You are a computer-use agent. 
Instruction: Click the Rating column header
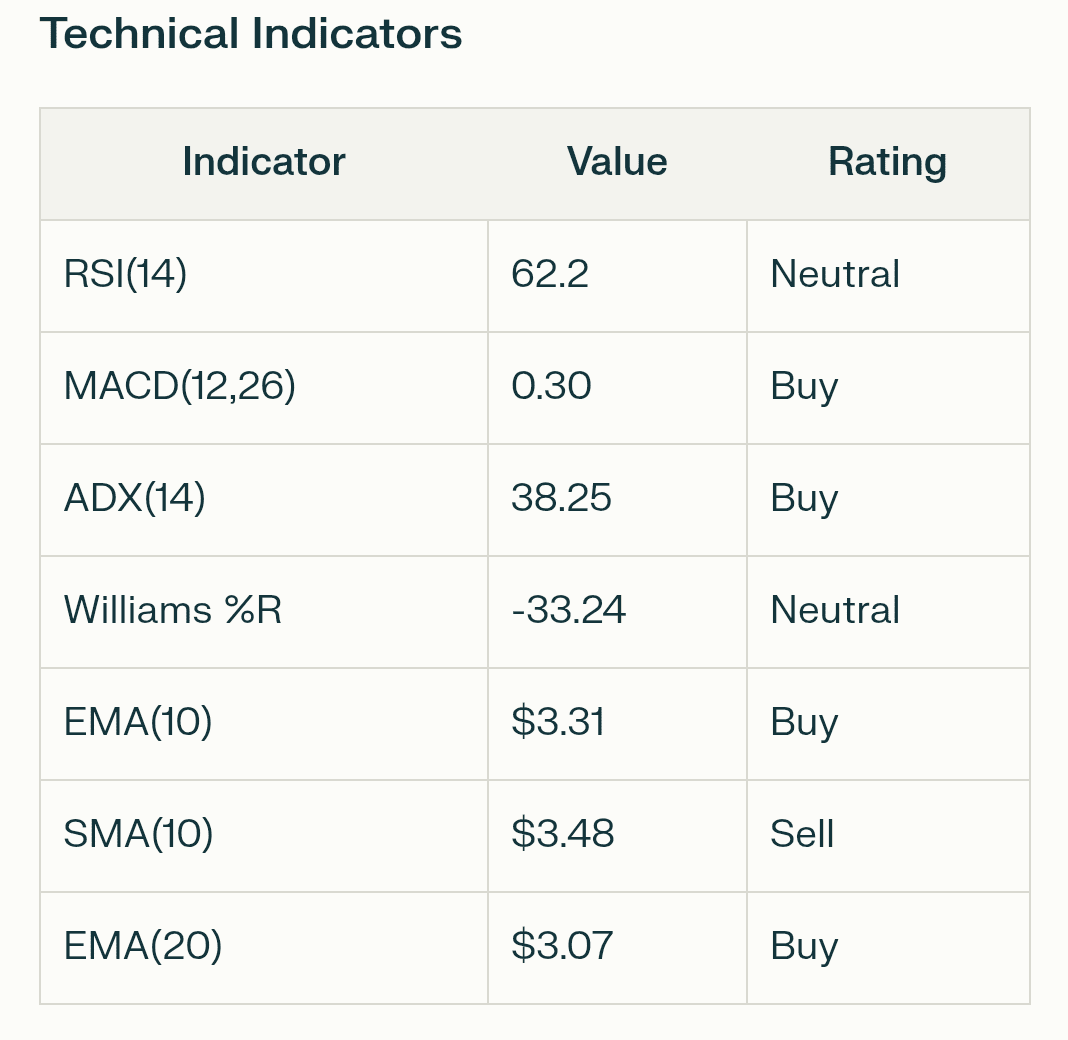coord(887,162)
